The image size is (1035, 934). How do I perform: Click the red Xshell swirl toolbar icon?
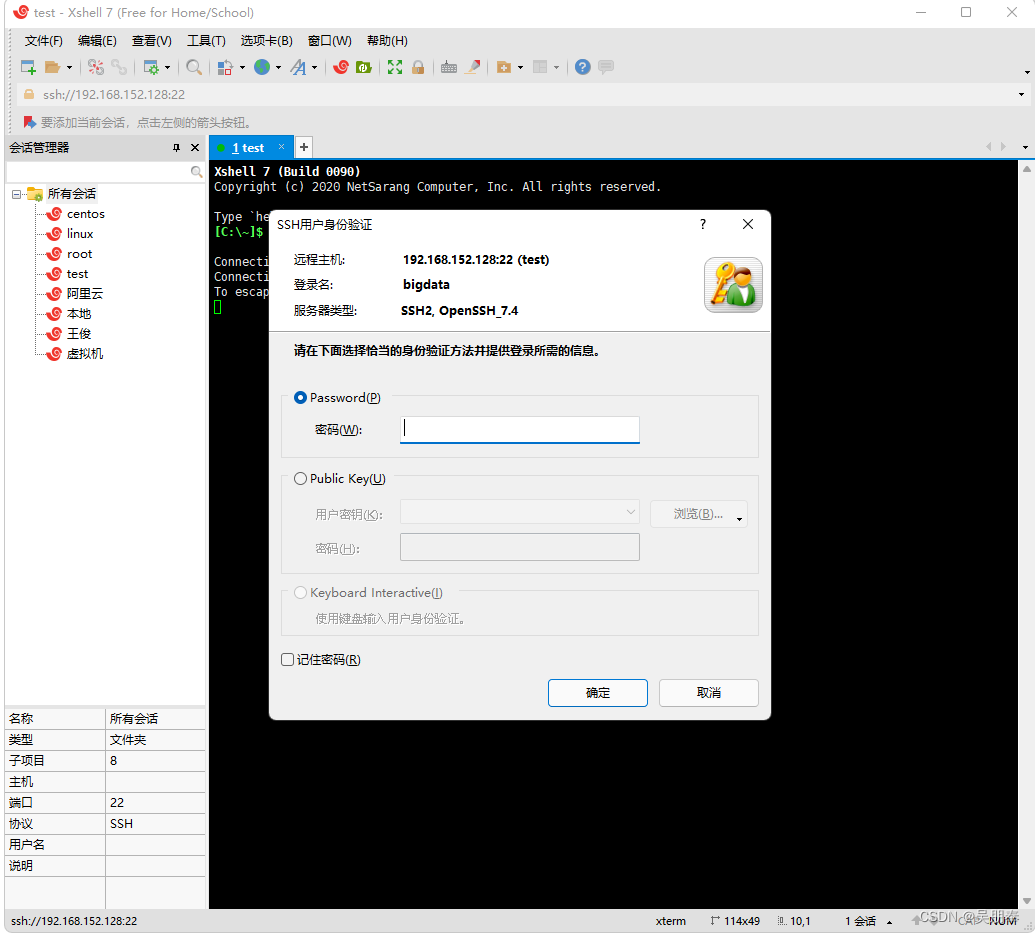coord(341,67)
